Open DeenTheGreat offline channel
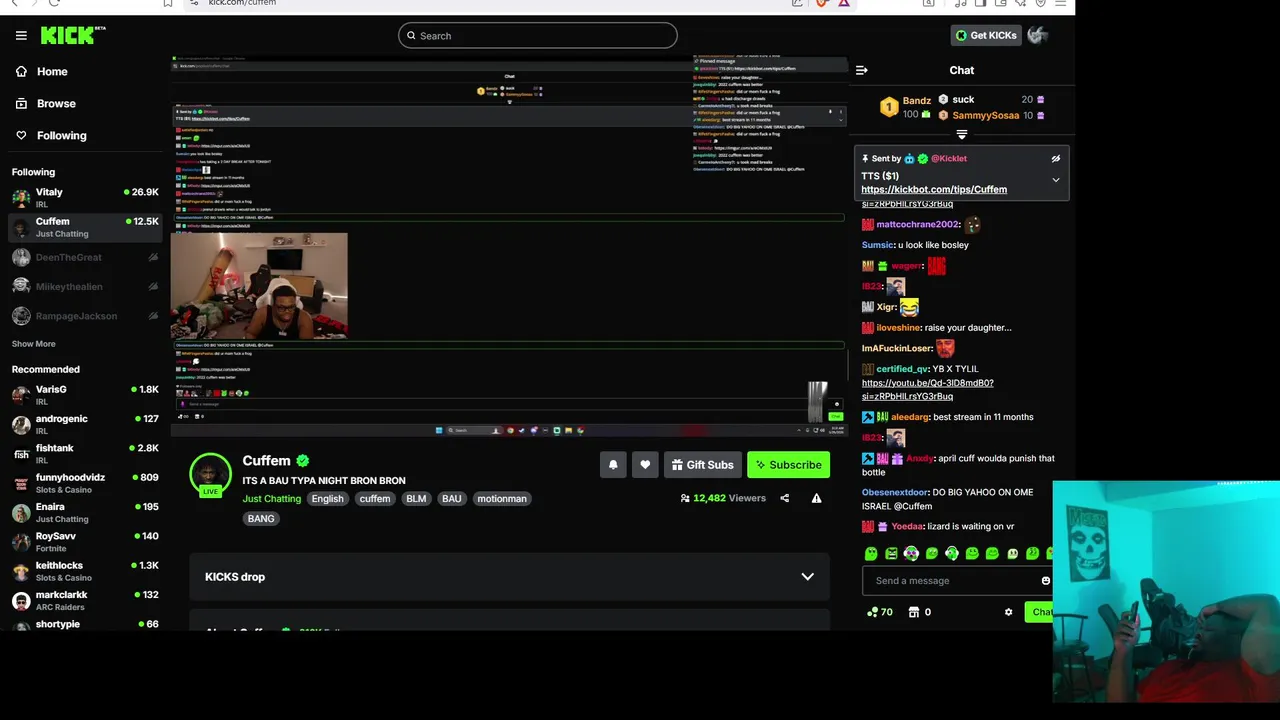The height and width of the screenshot is (720, 1280). tap(85, 258)
